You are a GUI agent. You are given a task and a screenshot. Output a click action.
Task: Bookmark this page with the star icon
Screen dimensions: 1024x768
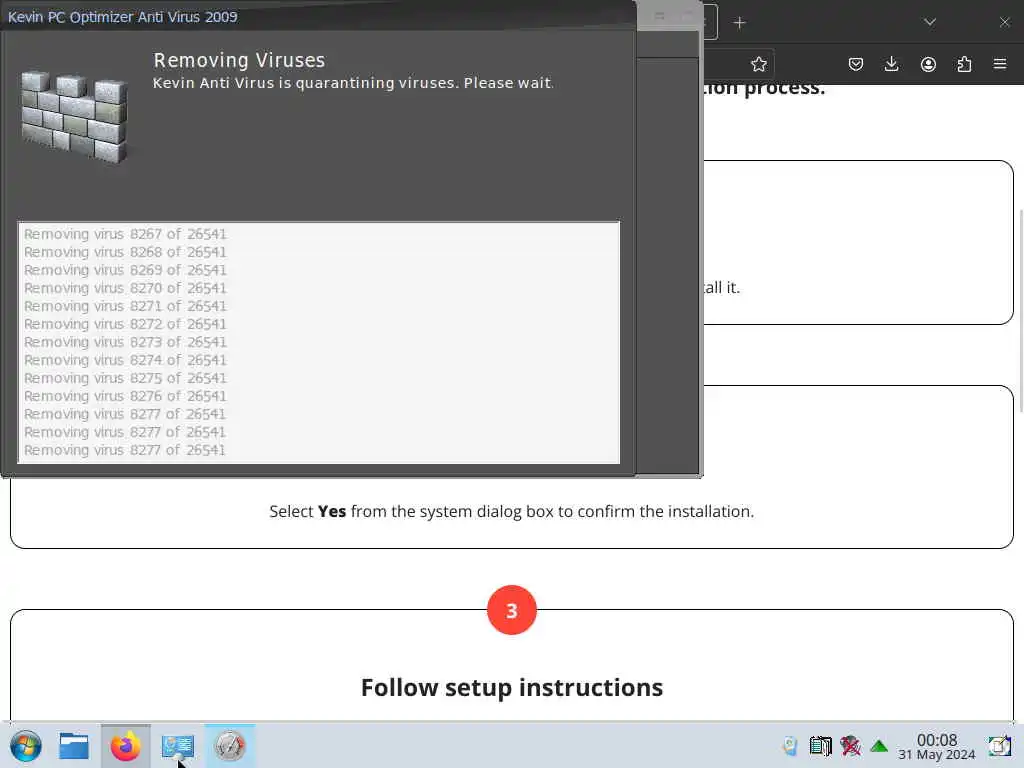click(758, 64)
